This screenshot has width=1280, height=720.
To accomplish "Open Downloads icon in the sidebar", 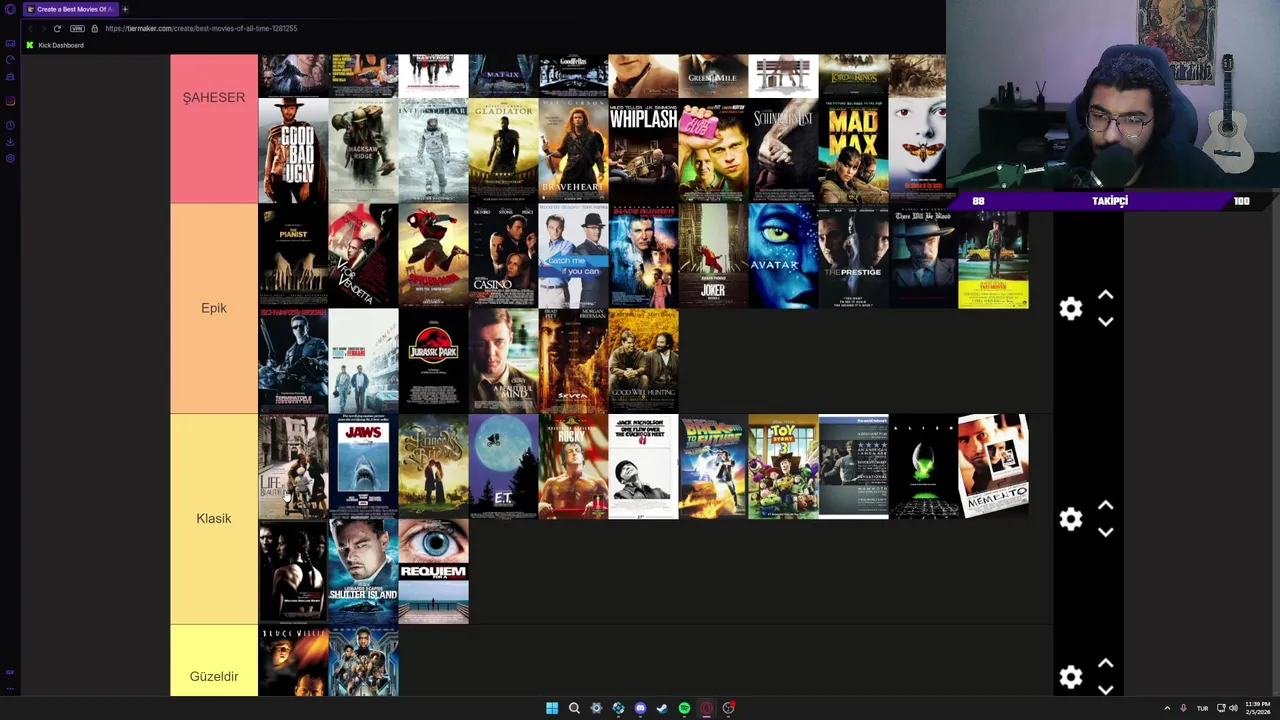I will [10, 142].
